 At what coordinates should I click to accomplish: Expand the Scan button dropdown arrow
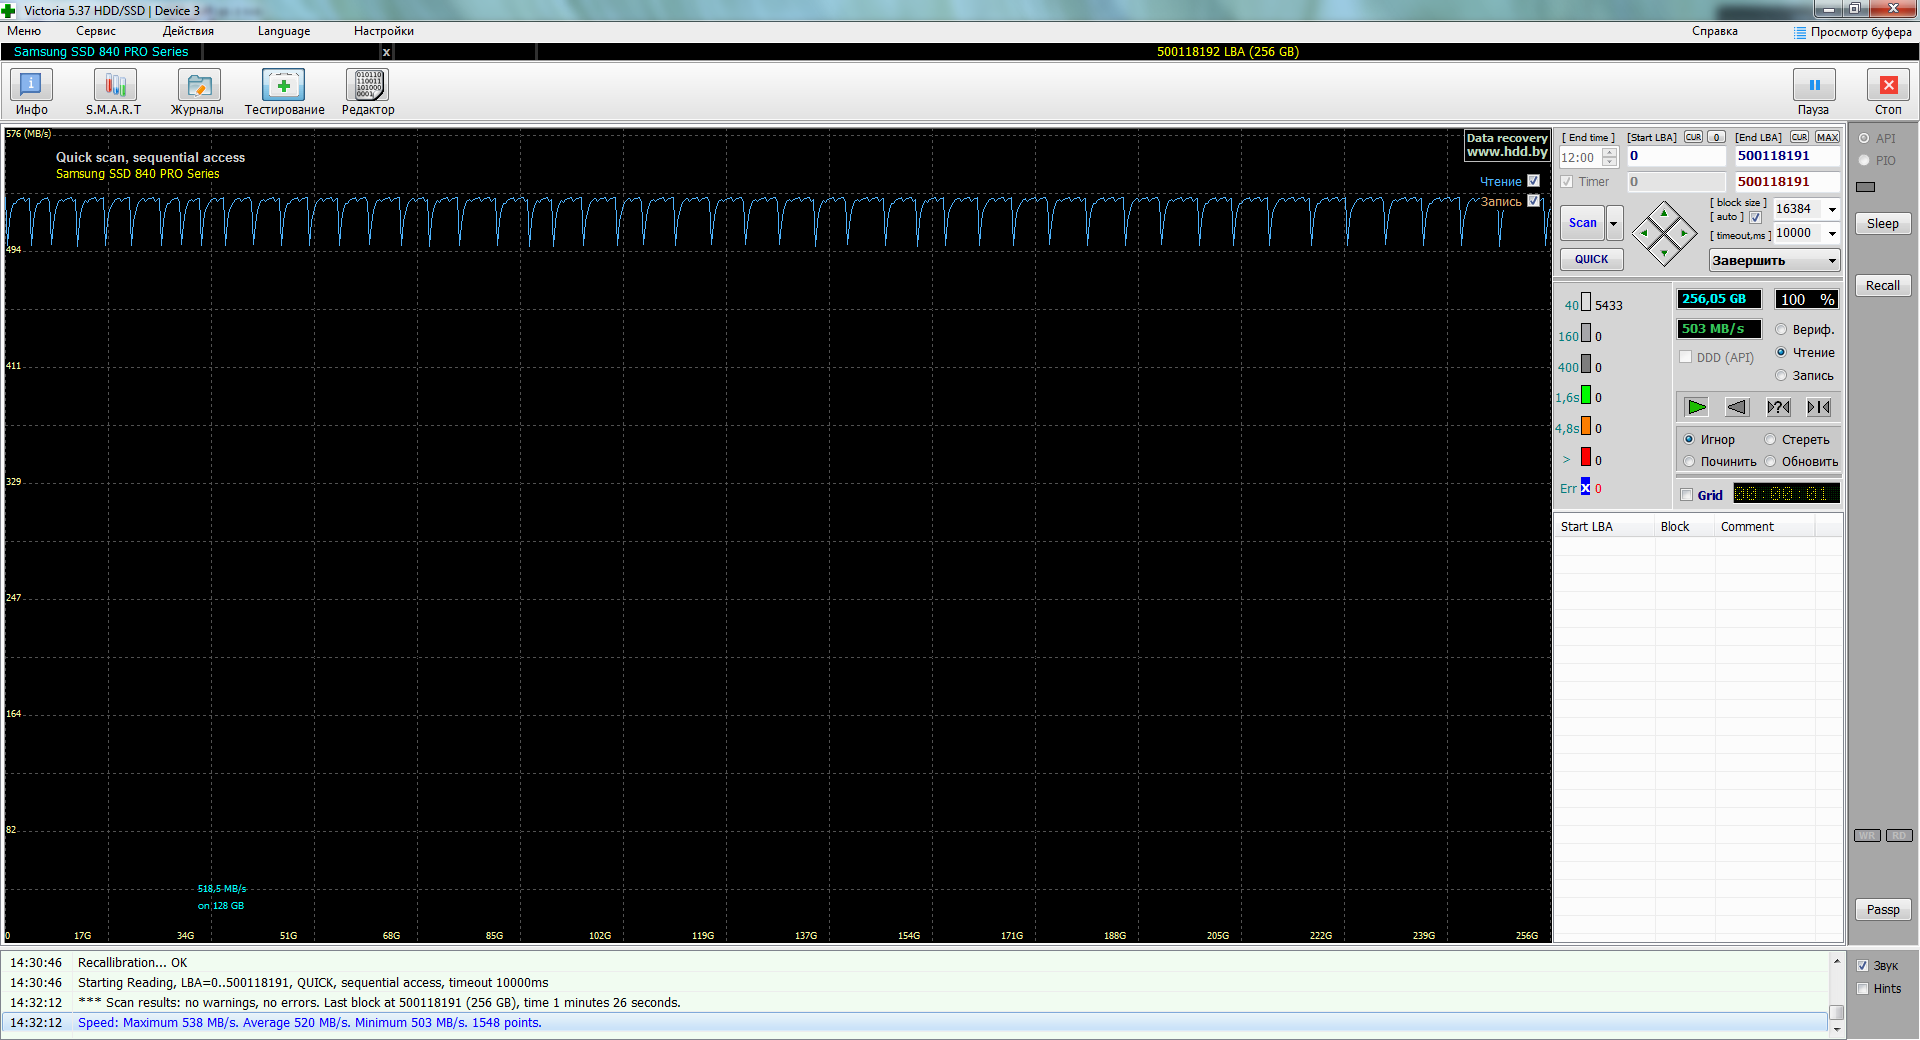tap(1614, 223)
